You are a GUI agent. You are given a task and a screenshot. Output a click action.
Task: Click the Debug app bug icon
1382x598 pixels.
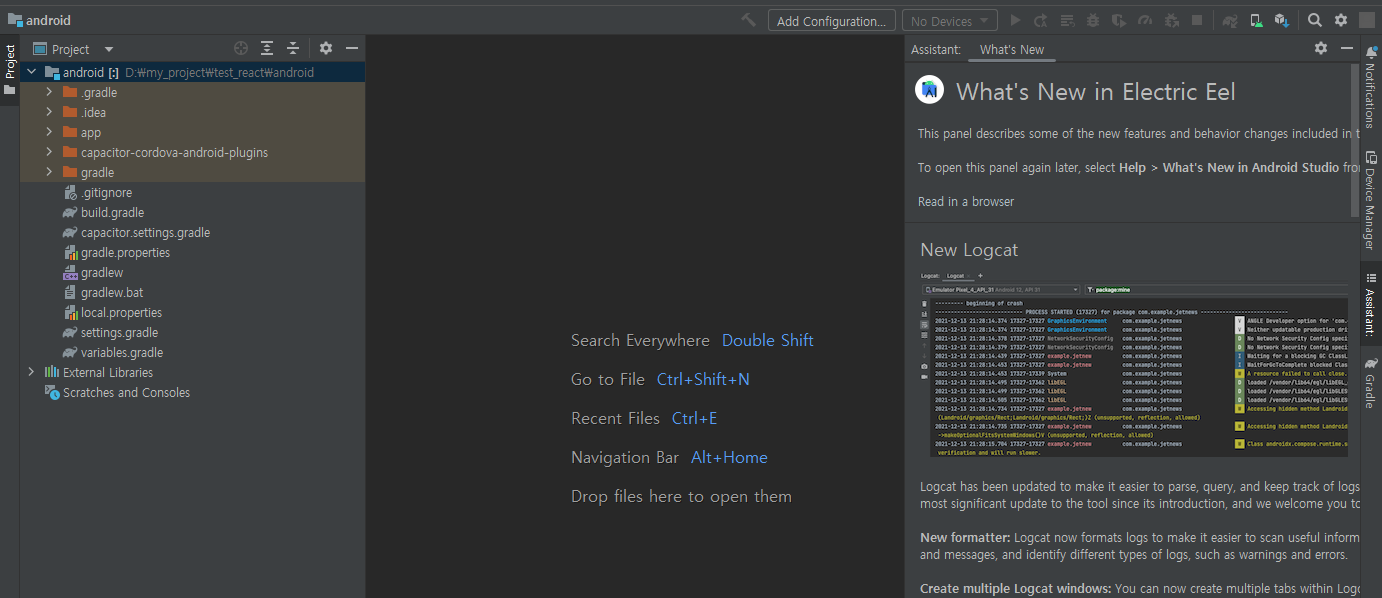click(x=1094, y=20)
